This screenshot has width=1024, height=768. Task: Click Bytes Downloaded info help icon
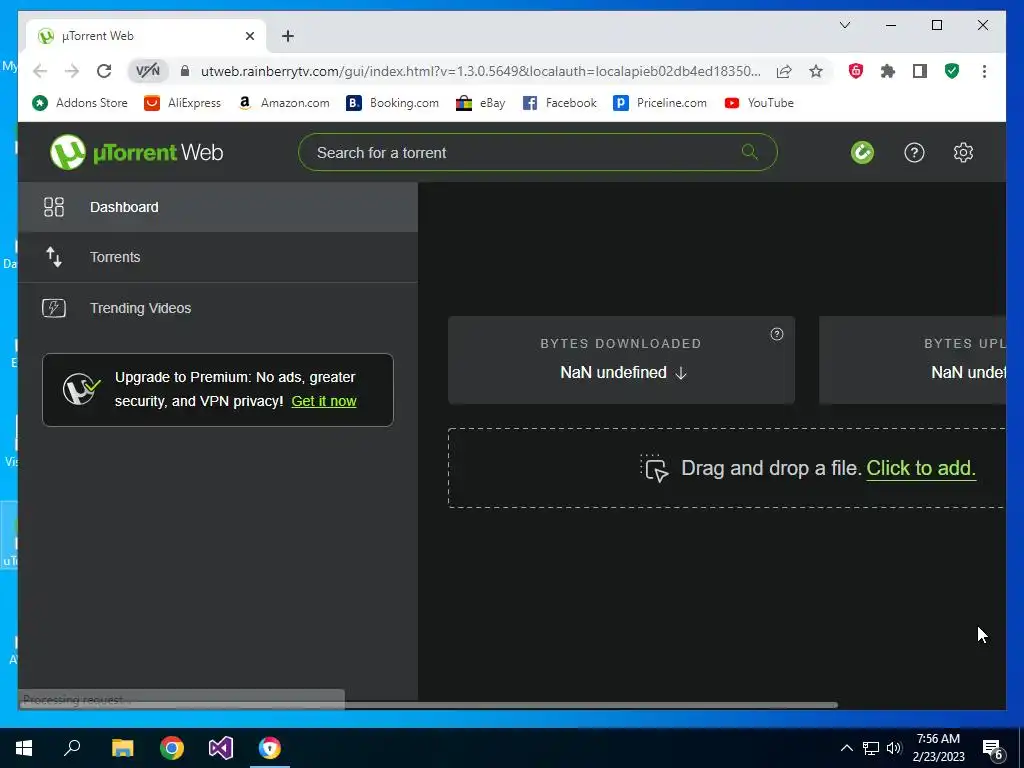(x=776, y=334)
